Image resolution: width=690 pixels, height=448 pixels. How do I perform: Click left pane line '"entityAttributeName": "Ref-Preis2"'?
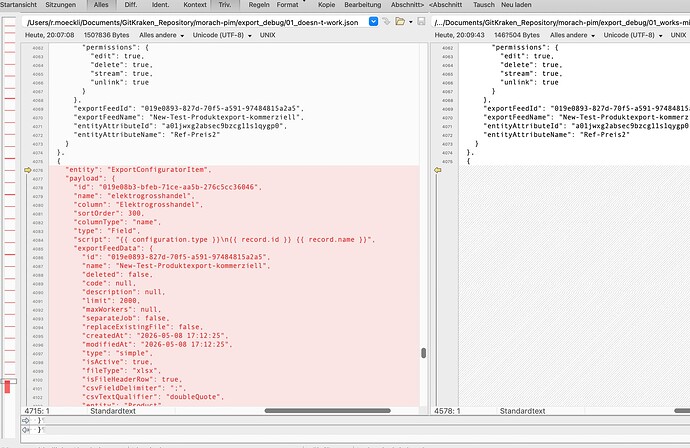147,135
